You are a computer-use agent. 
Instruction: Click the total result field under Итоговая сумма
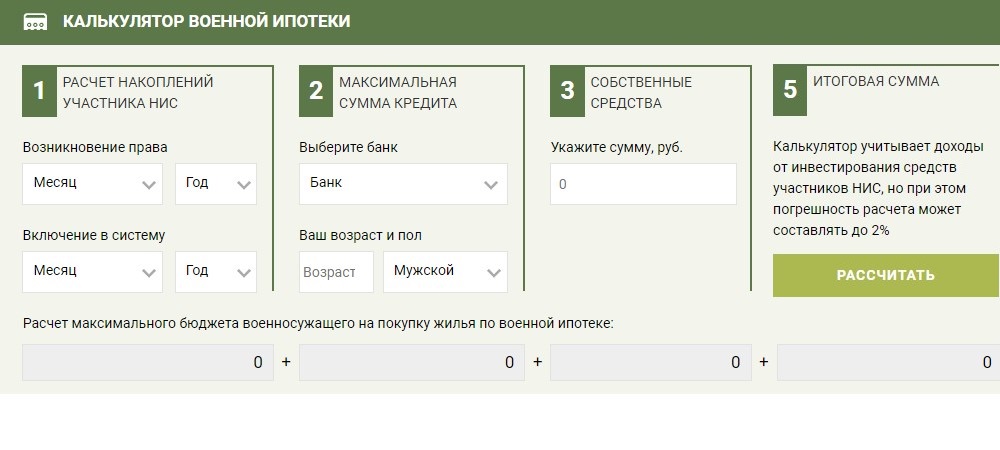tap(888, 363)
